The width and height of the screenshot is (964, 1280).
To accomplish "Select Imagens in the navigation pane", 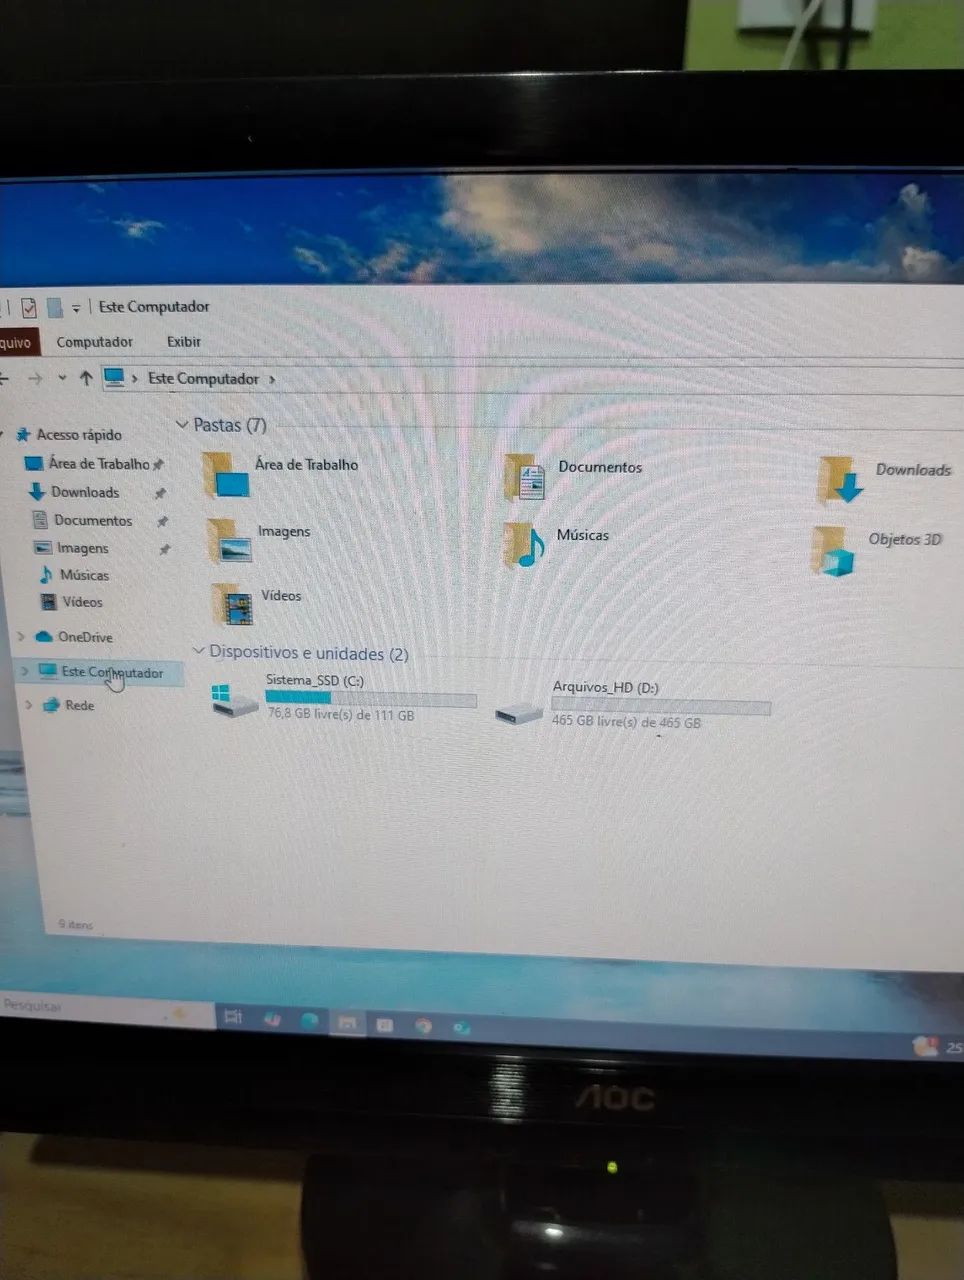I will (x=82, y=548).
